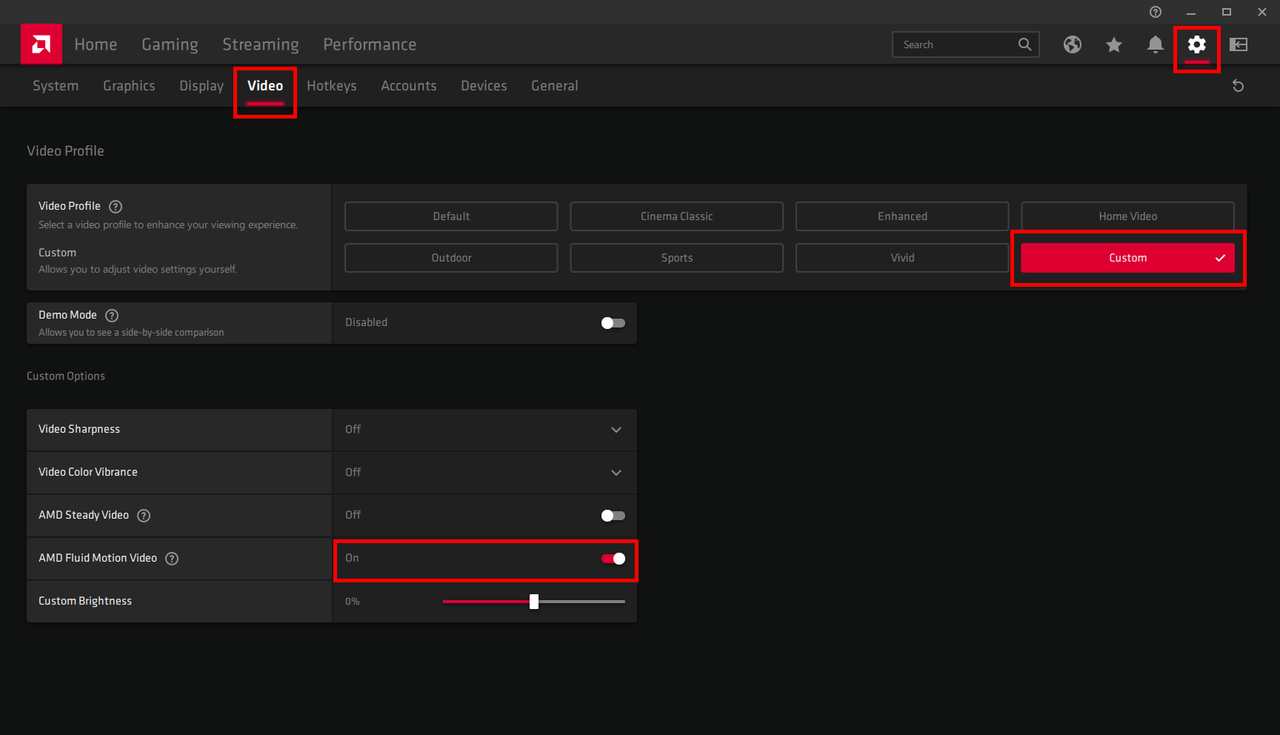Switch to Accounts settings tab
The image size is (1280, 735).
[x=408, y=86]
